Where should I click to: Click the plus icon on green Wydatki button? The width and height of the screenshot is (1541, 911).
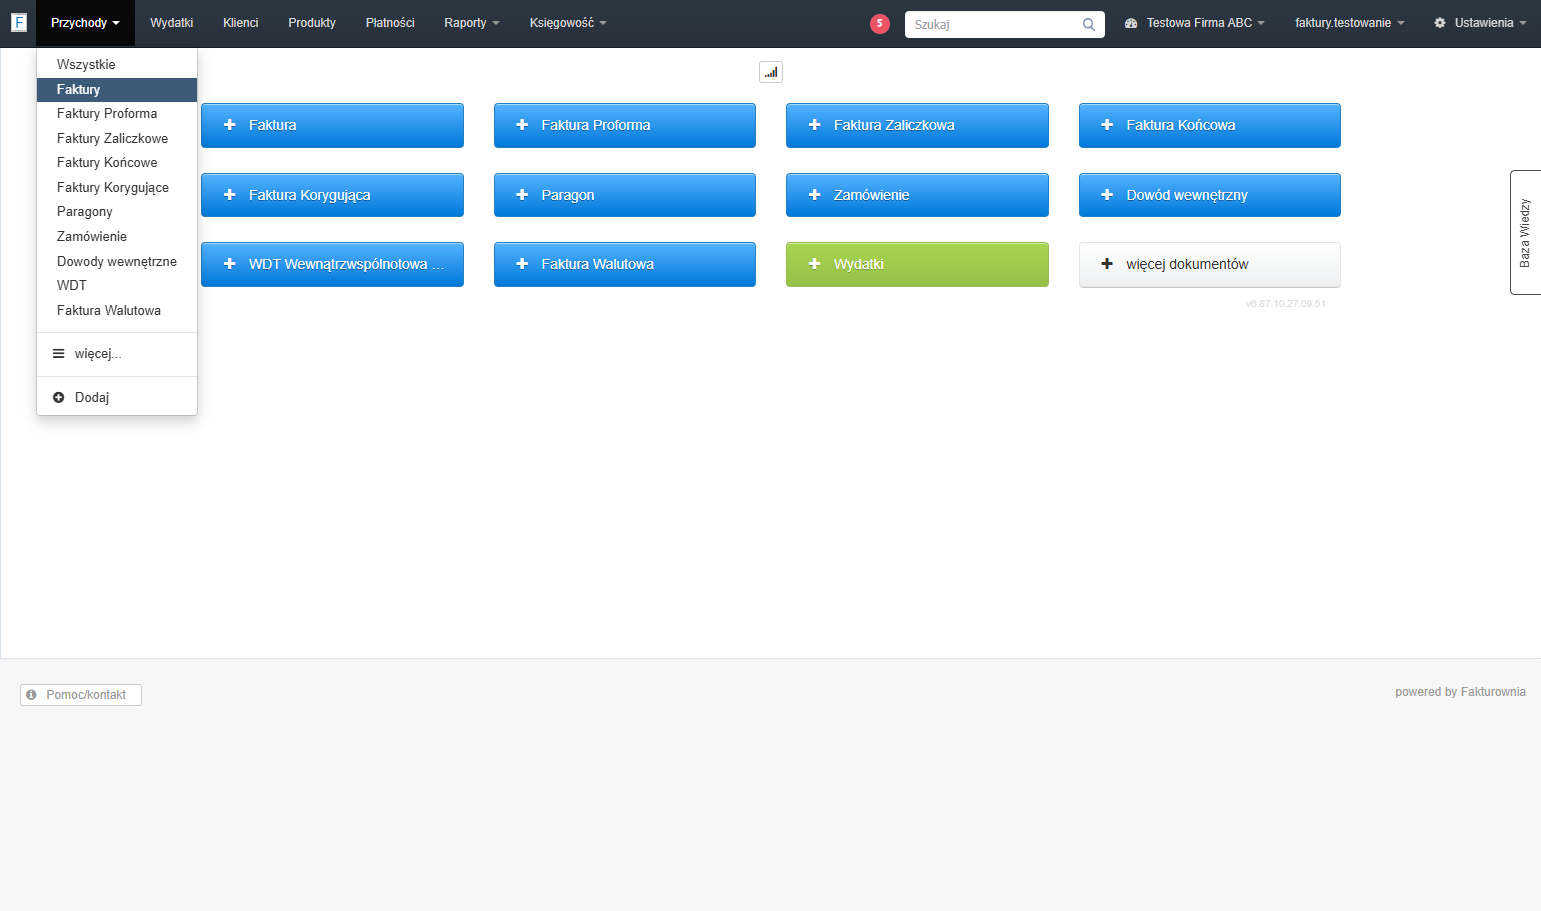point(814,264)
